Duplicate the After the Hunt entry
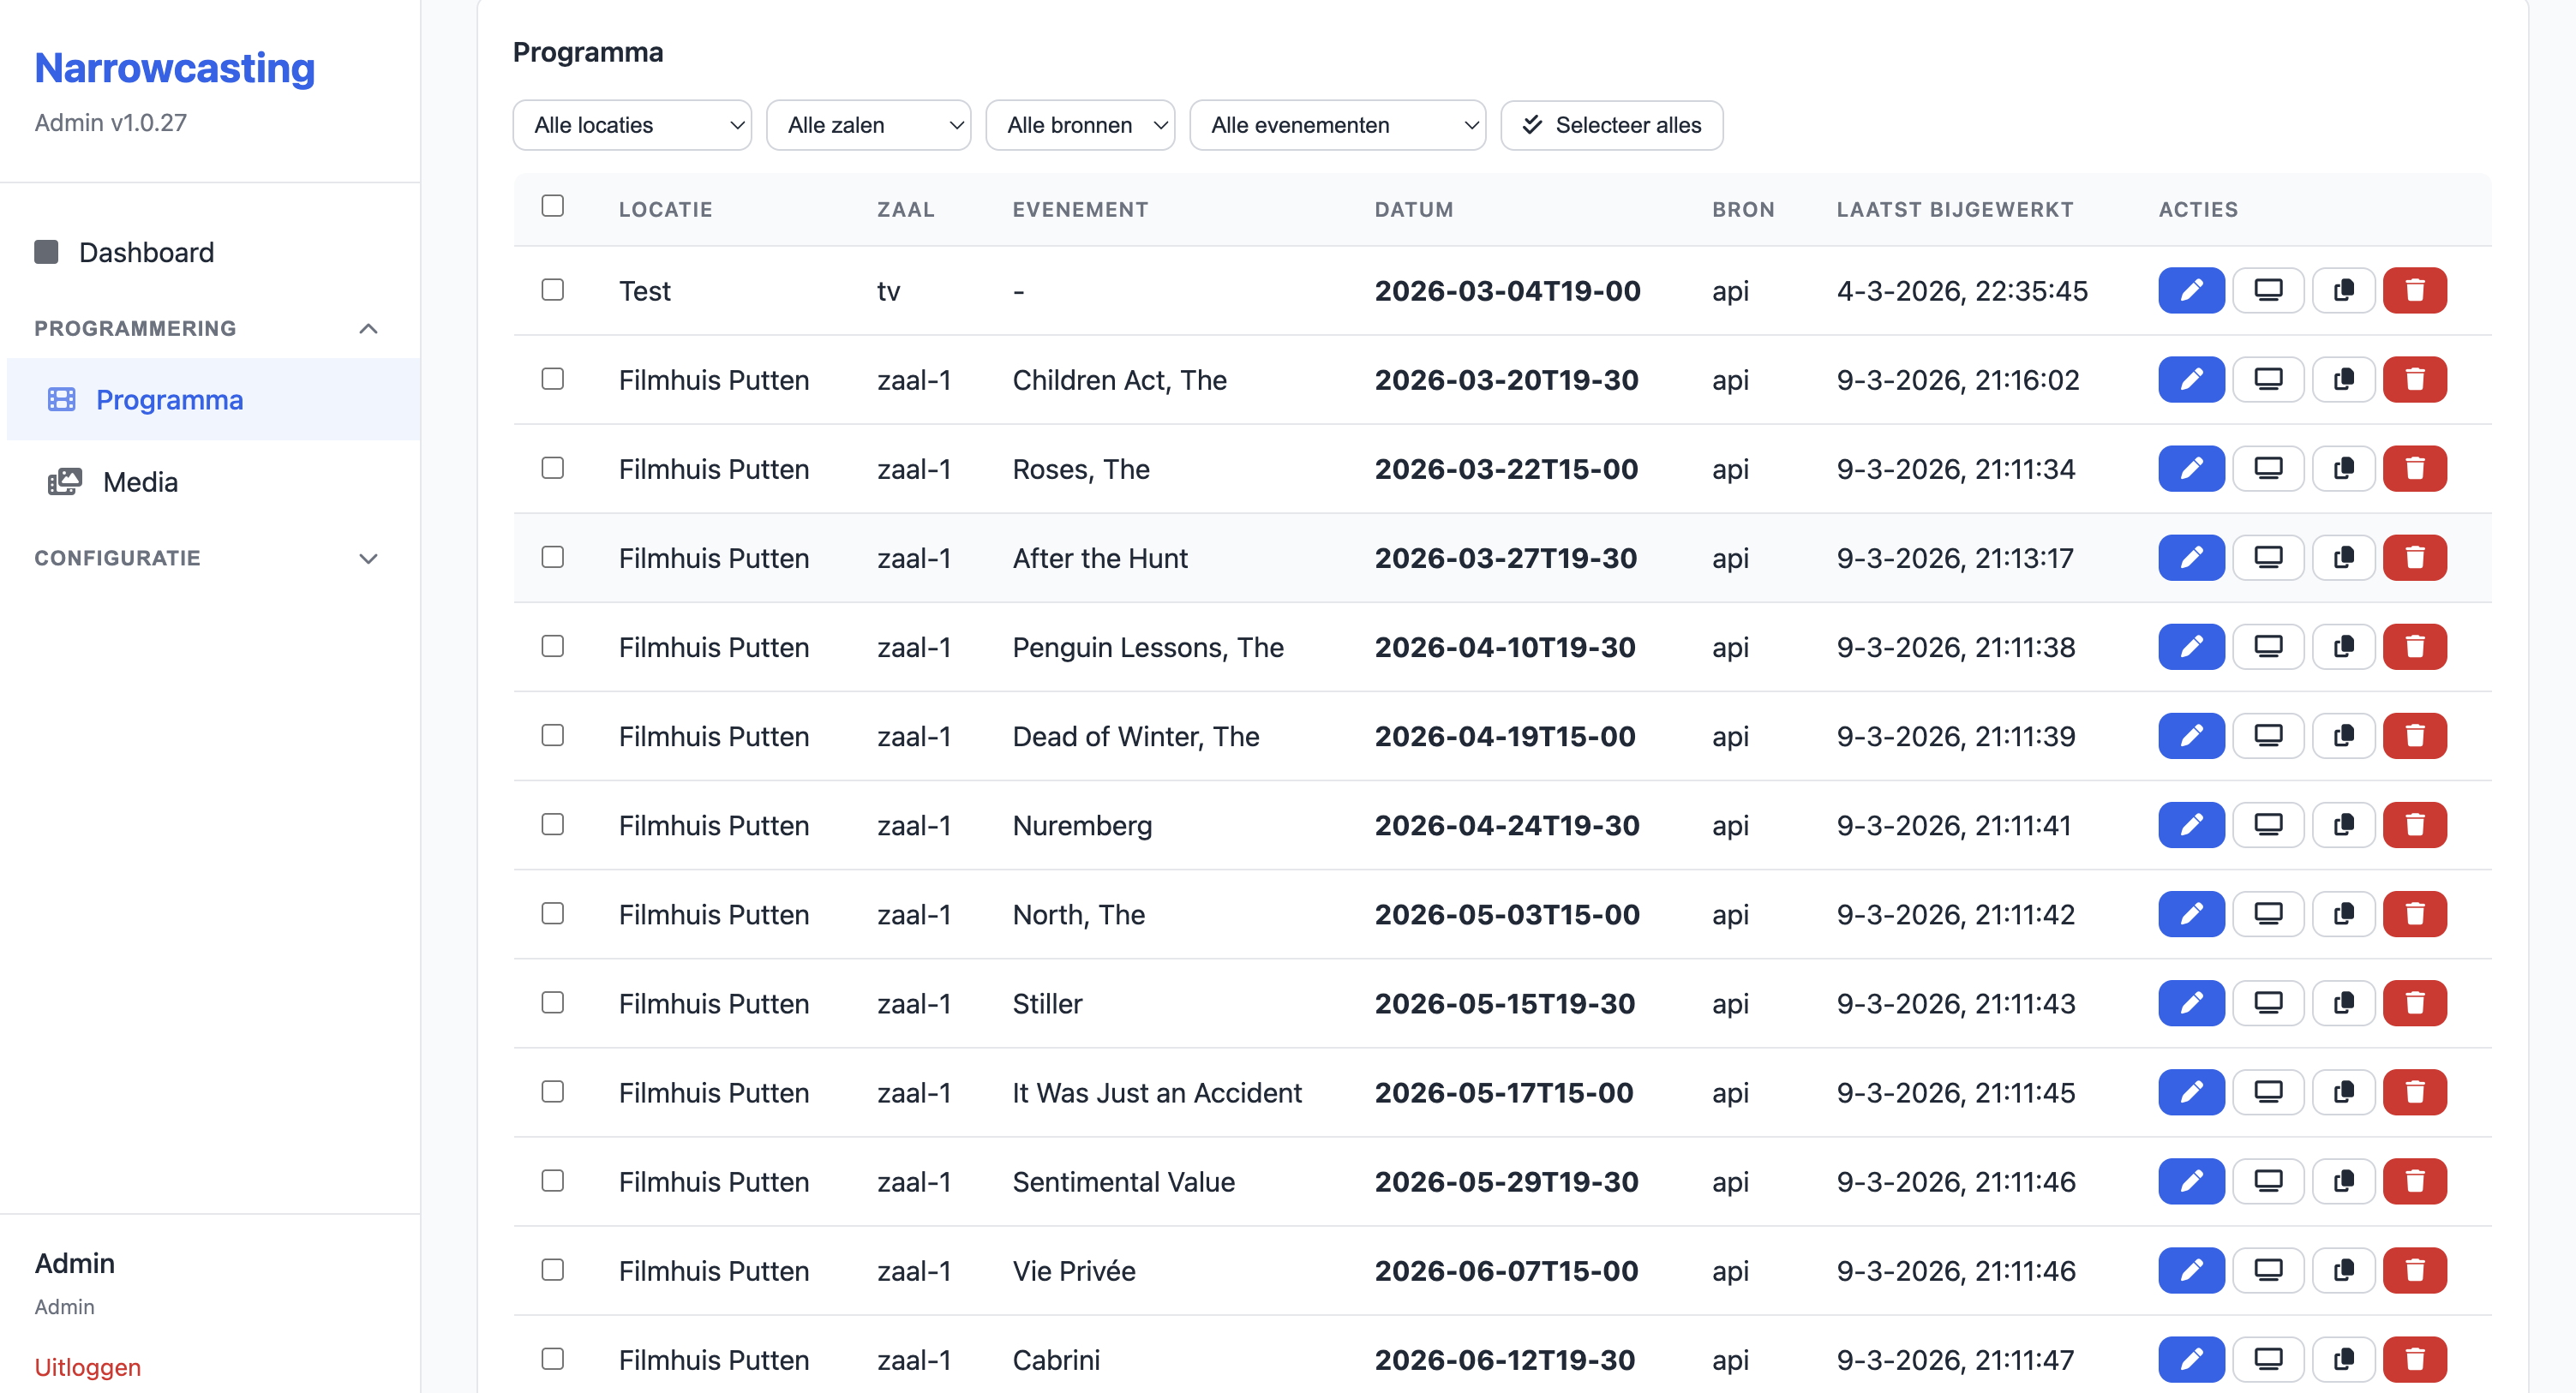The height and width of the screenshot is (1393, 2576). coord(2342,558)
